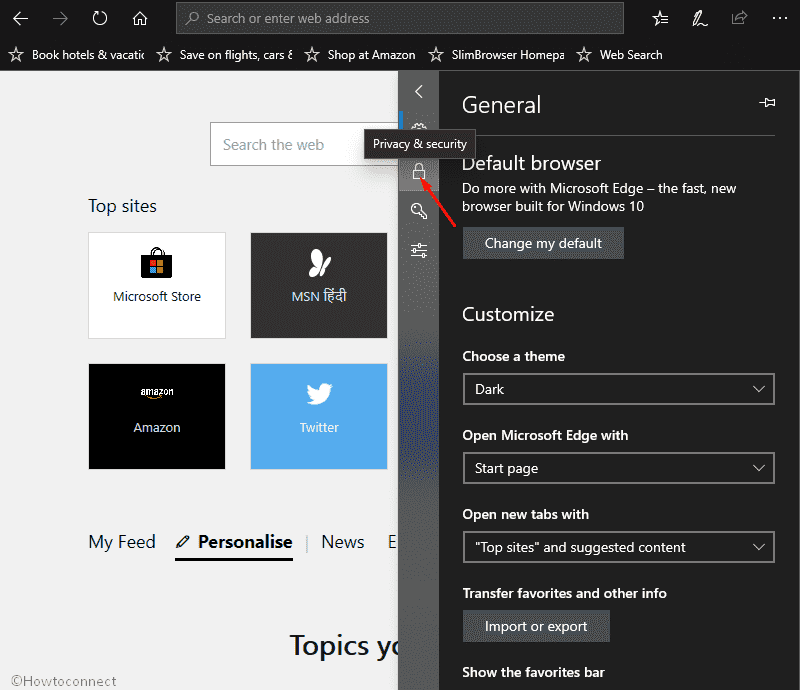This screenshot has width=800, height=690.
Task: Open the Twitter top site tile
Action: 319,416
